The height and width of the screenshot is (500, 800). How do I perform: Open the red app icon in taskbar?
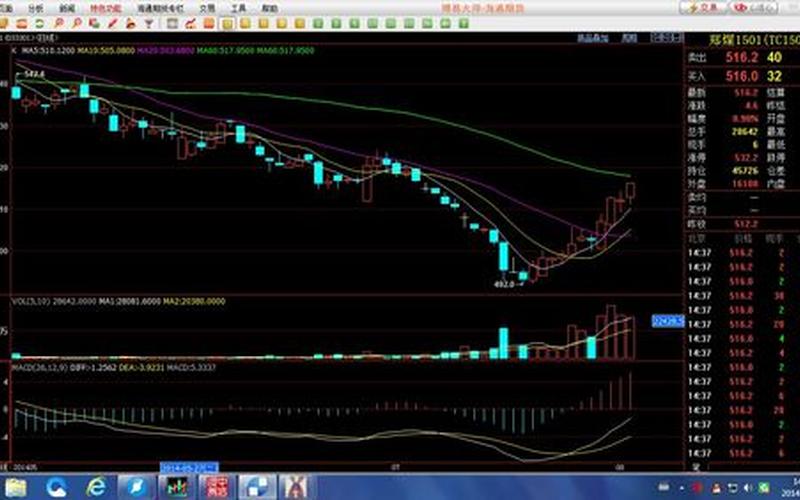tap(216, 487)
